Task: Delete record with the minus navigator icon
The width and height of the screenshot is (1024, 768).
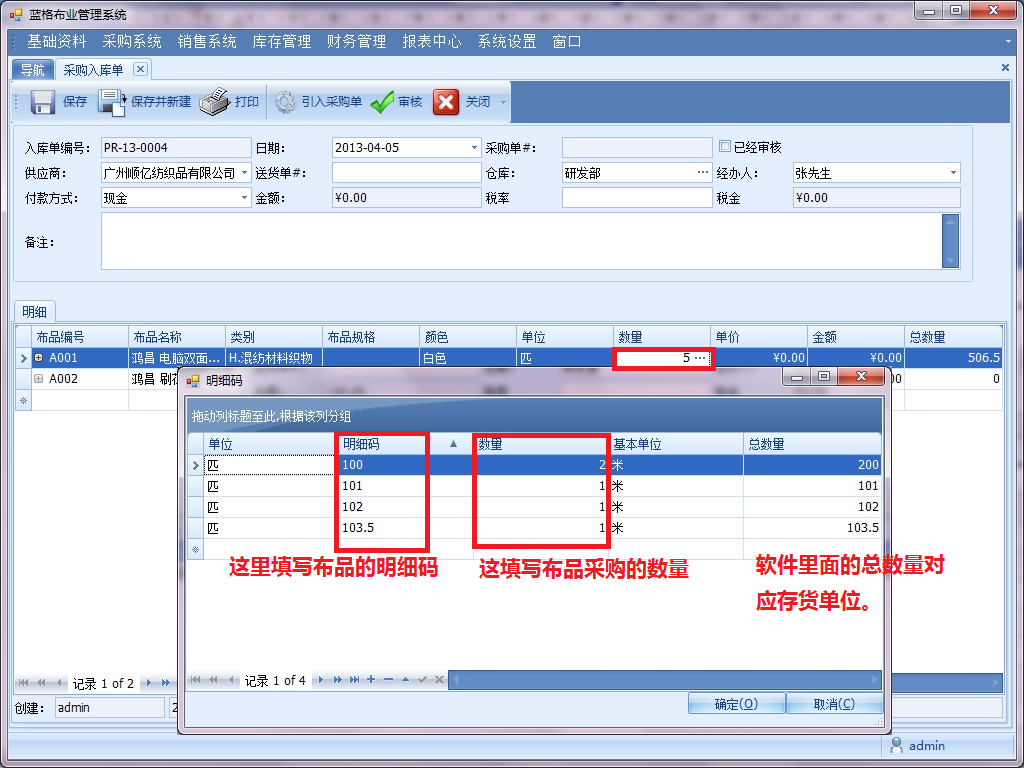Action: point(388,680)
